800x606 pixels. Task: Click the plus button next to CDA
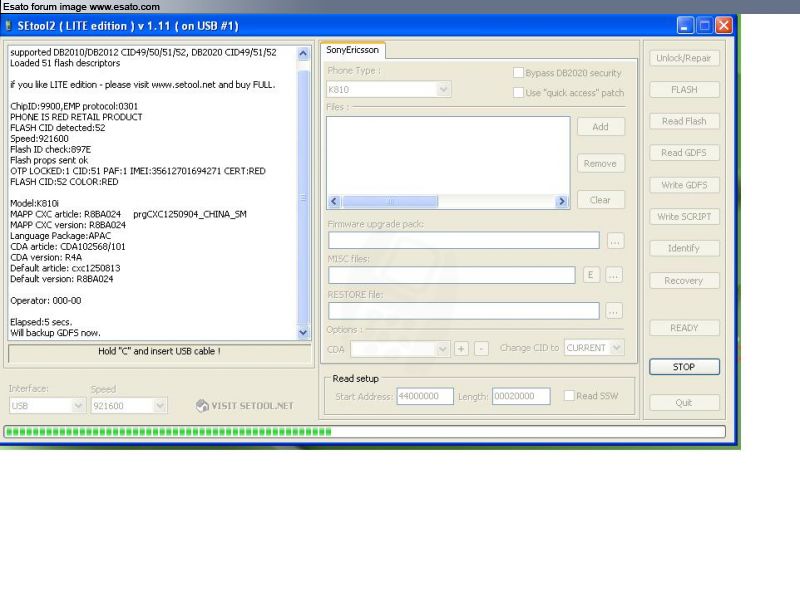click(461, 348)
